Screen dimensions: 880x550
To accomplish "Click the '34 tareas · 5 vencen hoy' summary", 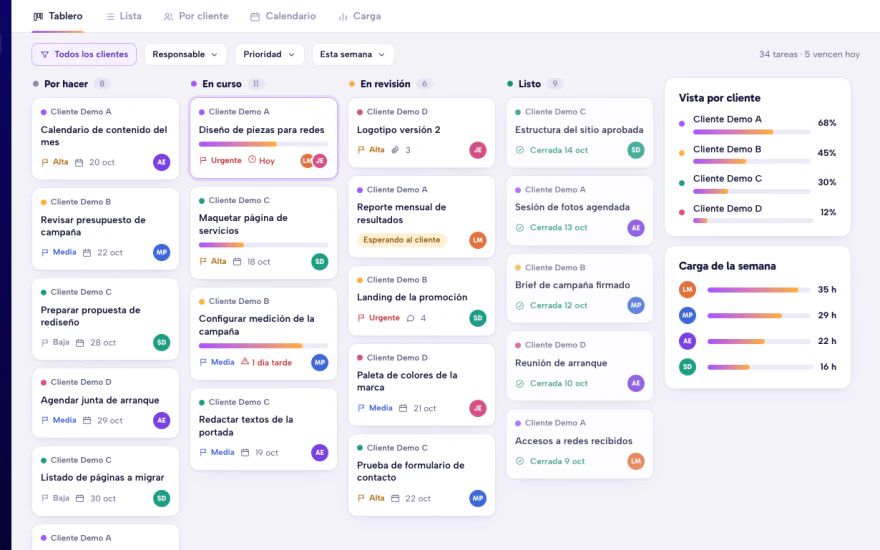I will pyautogui.click(x=809, y=54).
